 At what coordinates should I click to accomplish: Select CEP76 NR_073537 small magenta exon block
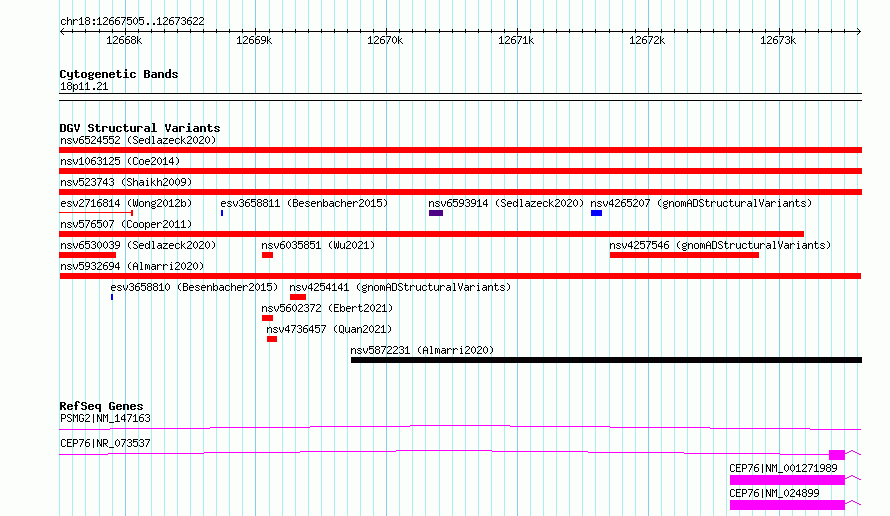click(x=837, y=455)
